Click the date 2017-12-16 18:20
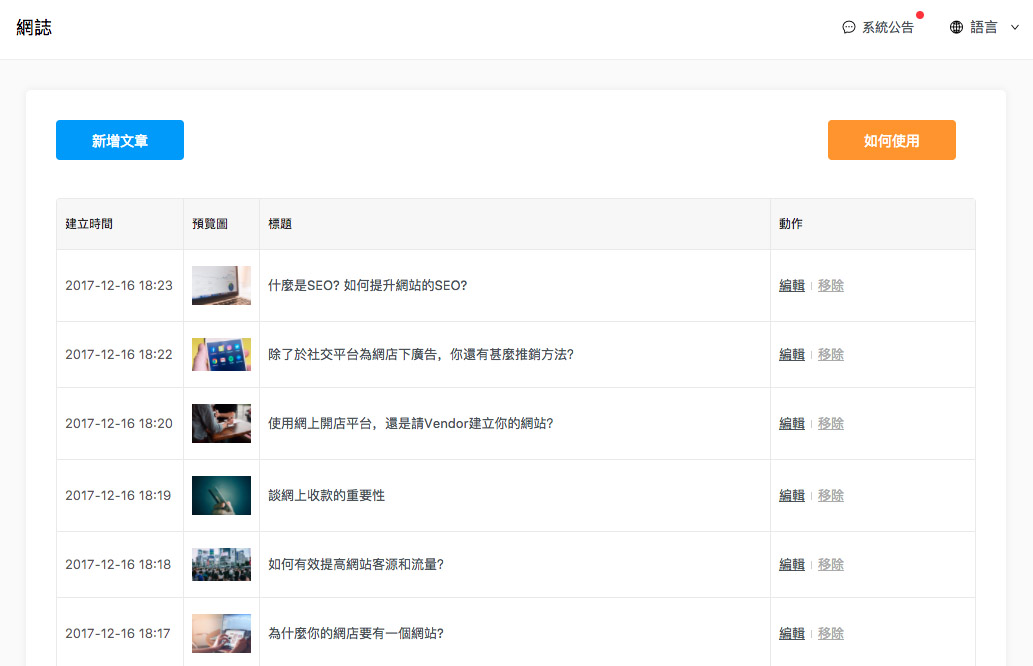The width and height of the screenshot is (1033, 666). (119, 424)
